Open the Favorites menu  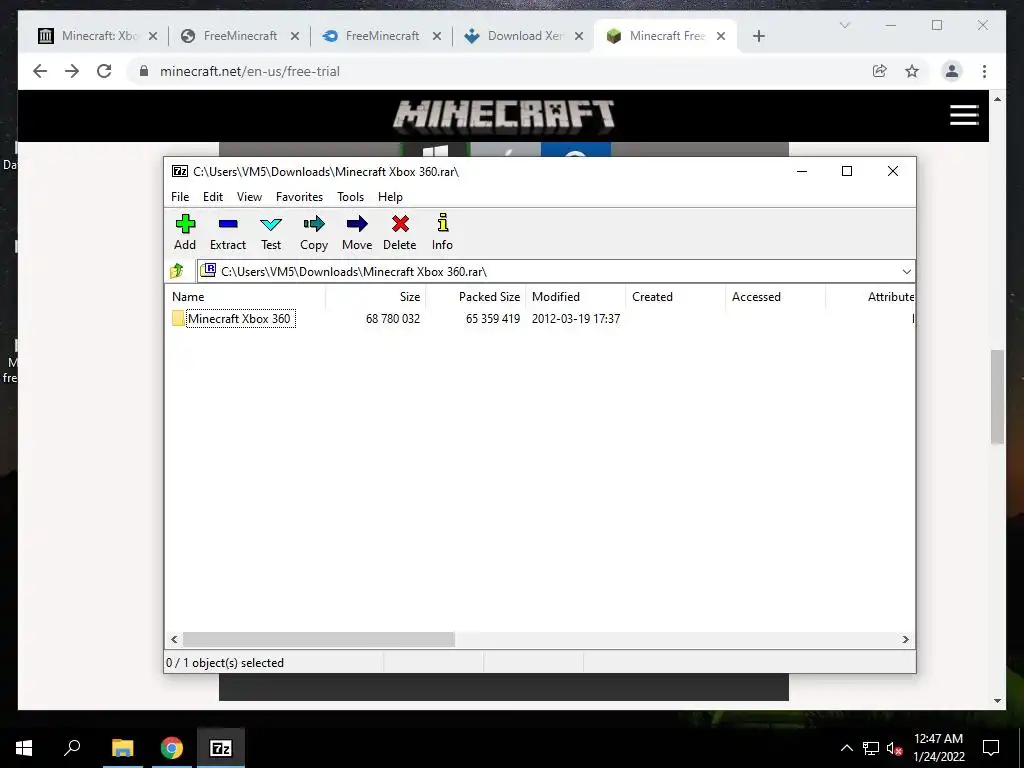(x=299, y=197)
